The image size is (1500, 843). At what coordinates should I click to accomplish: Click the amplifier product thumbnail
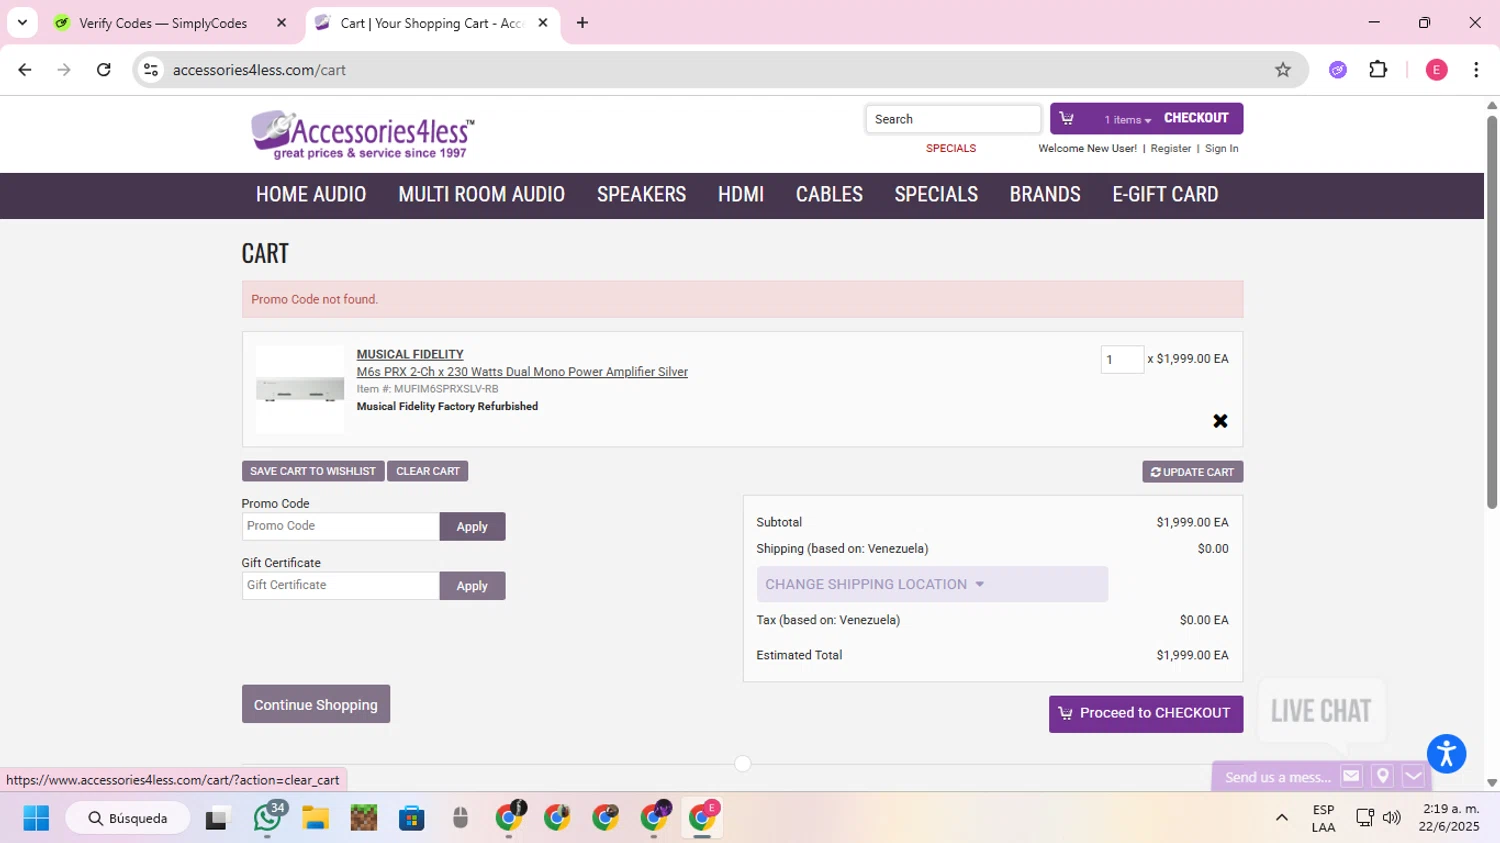click(300, 390)
